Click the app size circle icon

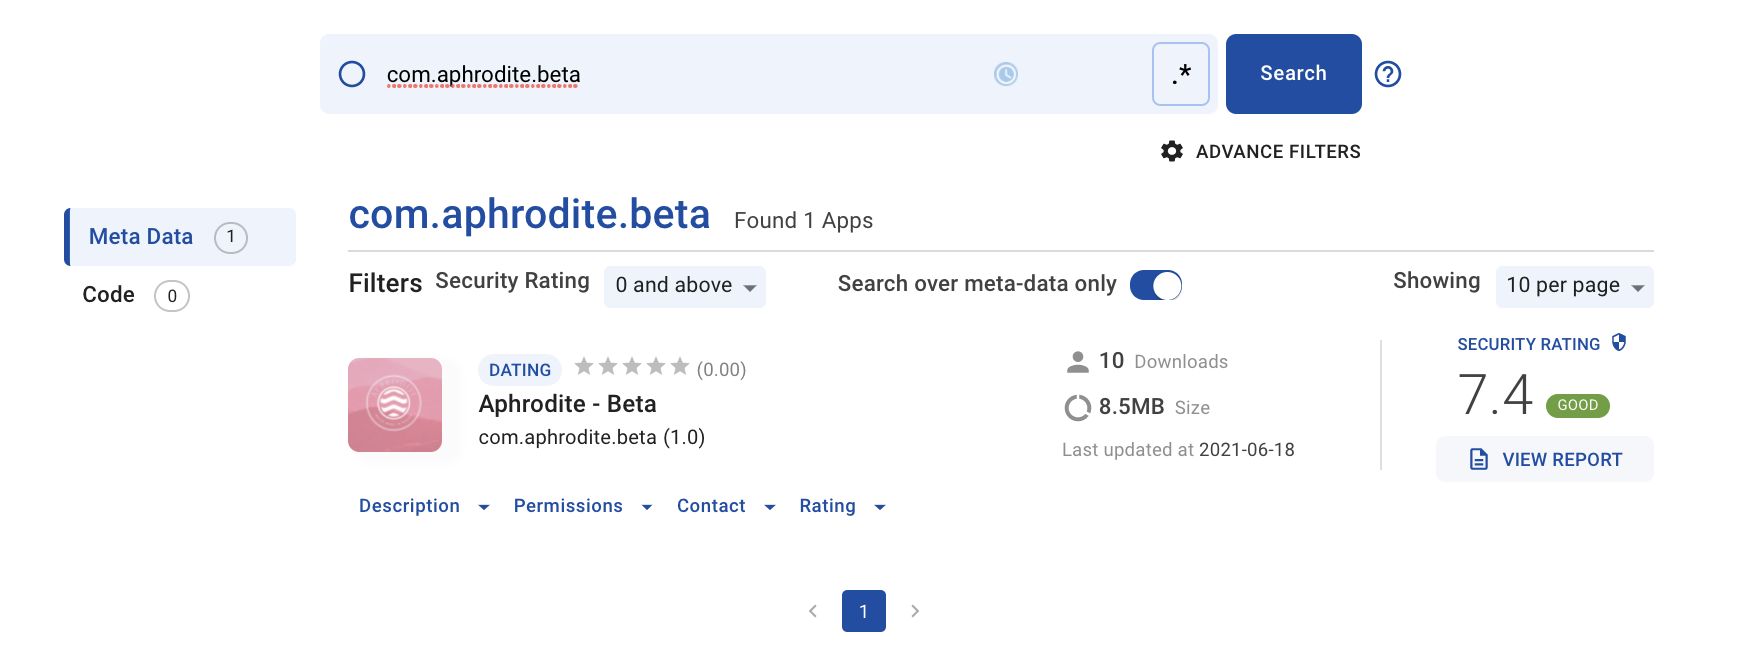[1078, 408]
